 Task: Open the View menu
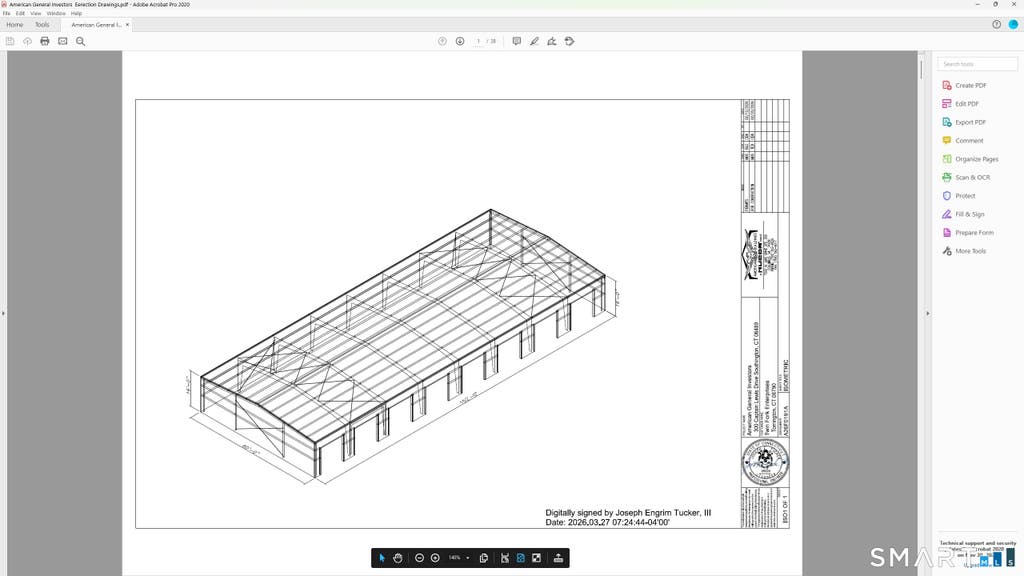coord(36,13)
